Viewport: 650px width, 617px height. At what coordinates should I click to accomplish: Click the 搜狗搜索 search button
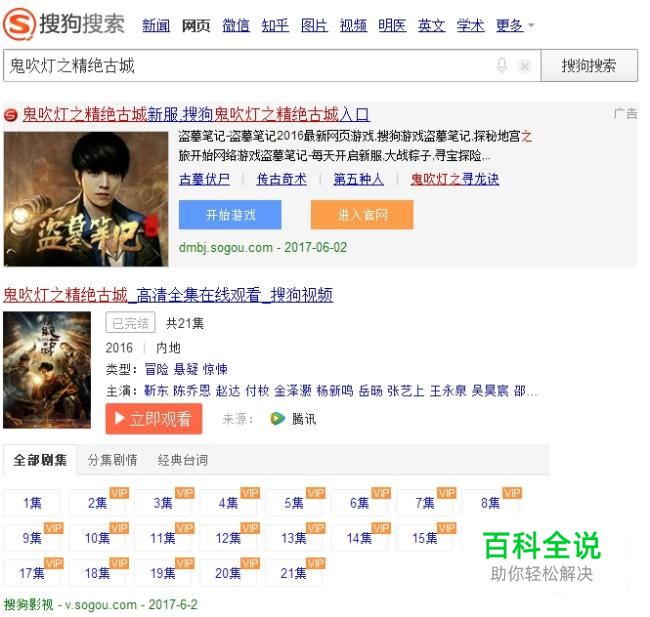click(x=589, y=66)
